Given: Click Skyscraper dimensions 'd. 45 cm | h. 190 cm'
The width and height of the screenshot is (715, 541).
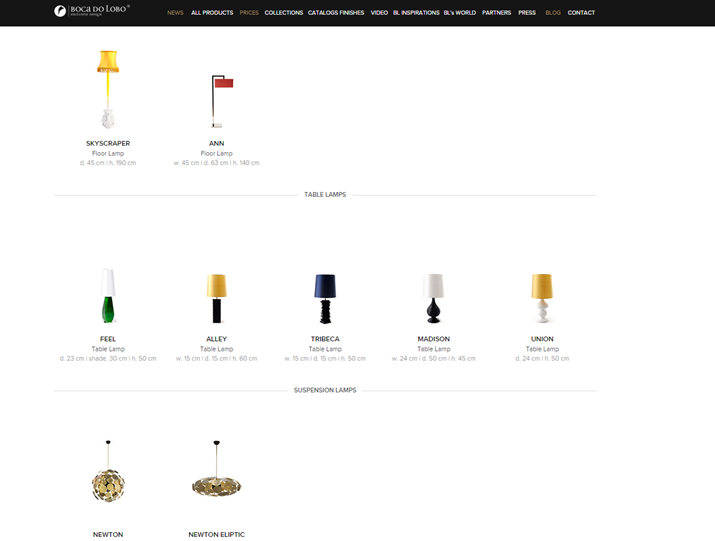Looking at the screenshot, I should click(x=108, y=163).
